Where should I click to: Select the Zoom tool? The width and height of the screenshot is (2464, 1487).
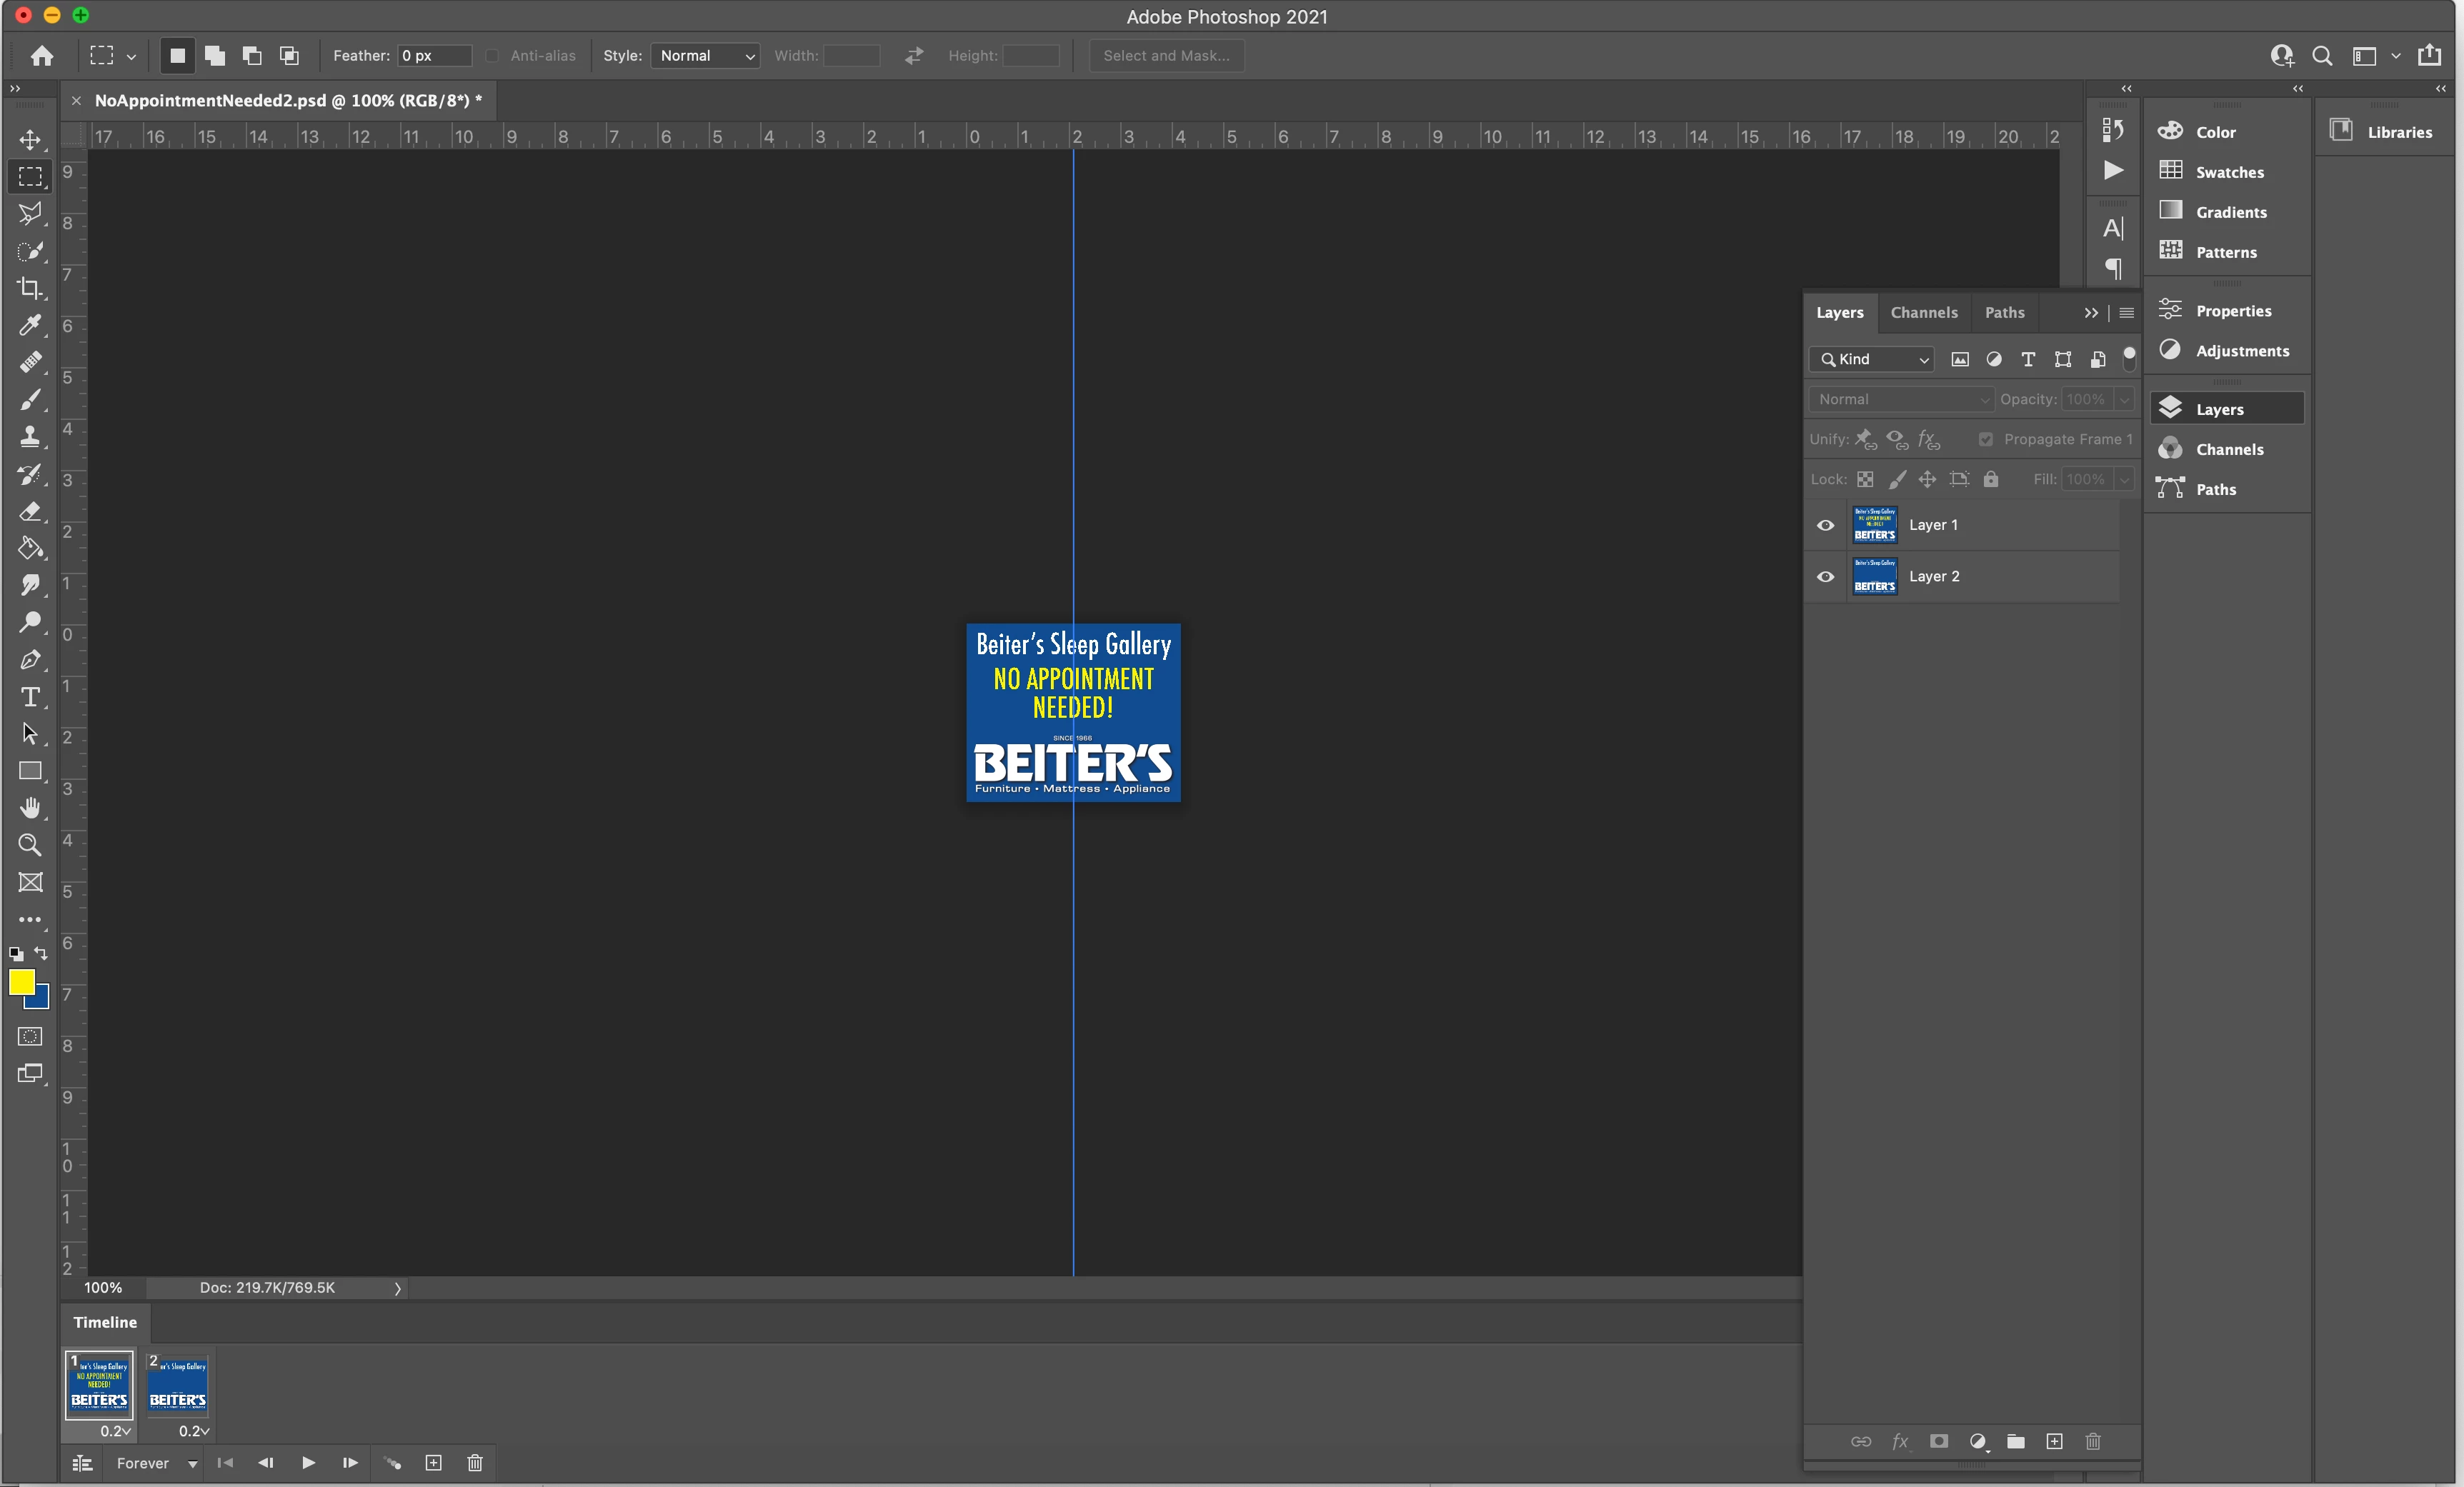(x=30, y=845)
